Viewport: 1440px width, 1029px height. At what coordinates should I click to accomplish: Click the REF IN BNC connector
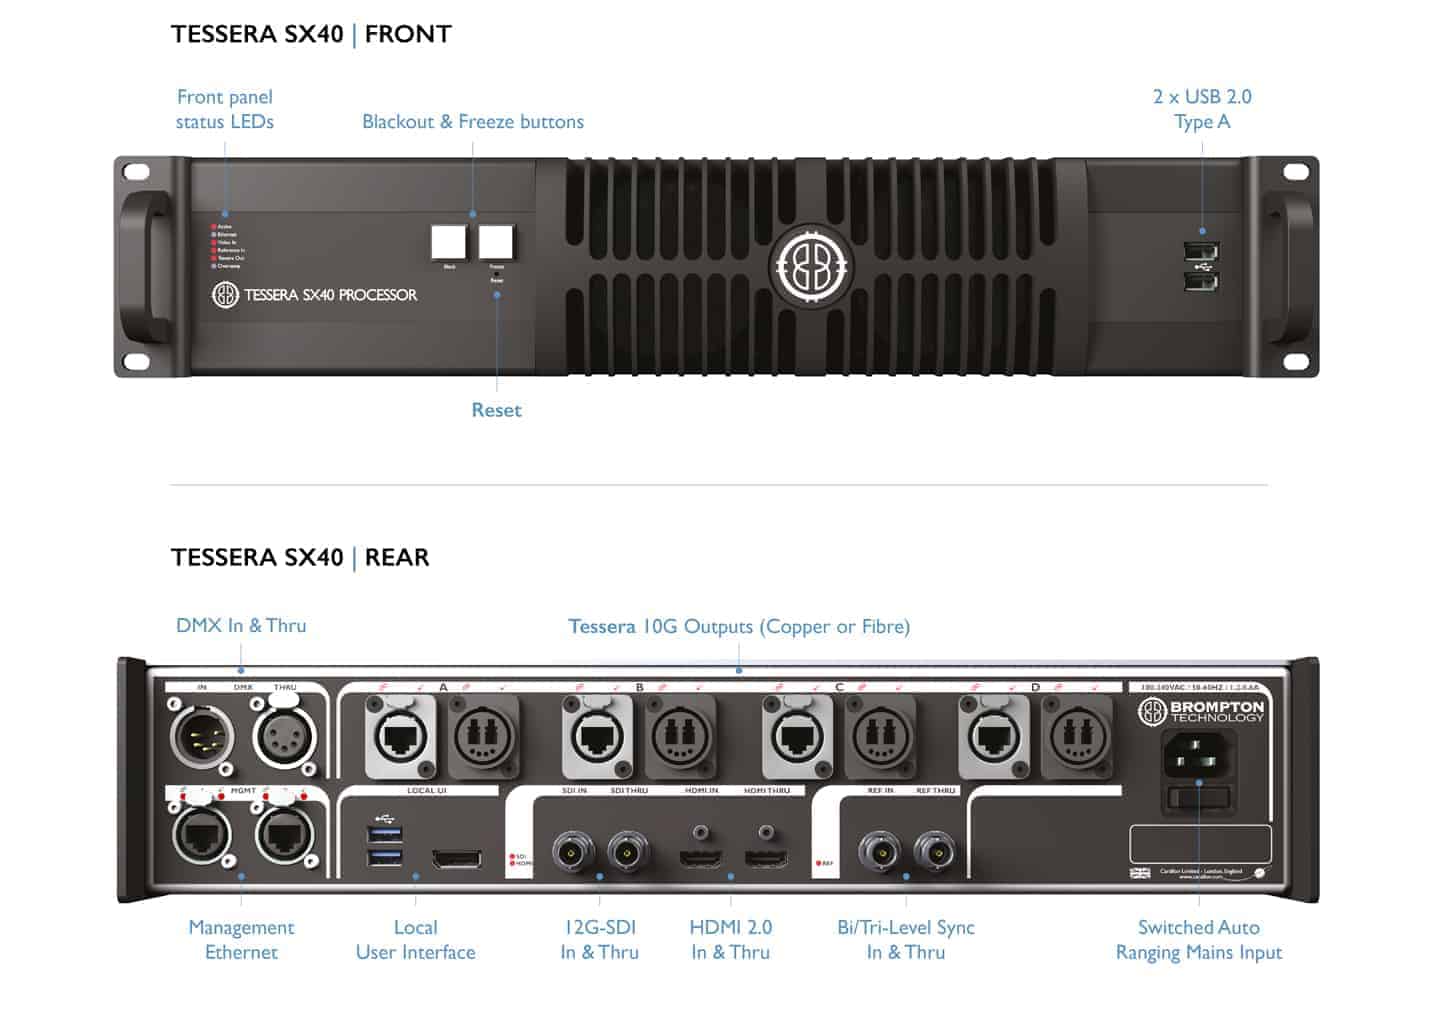coord(880,852)
